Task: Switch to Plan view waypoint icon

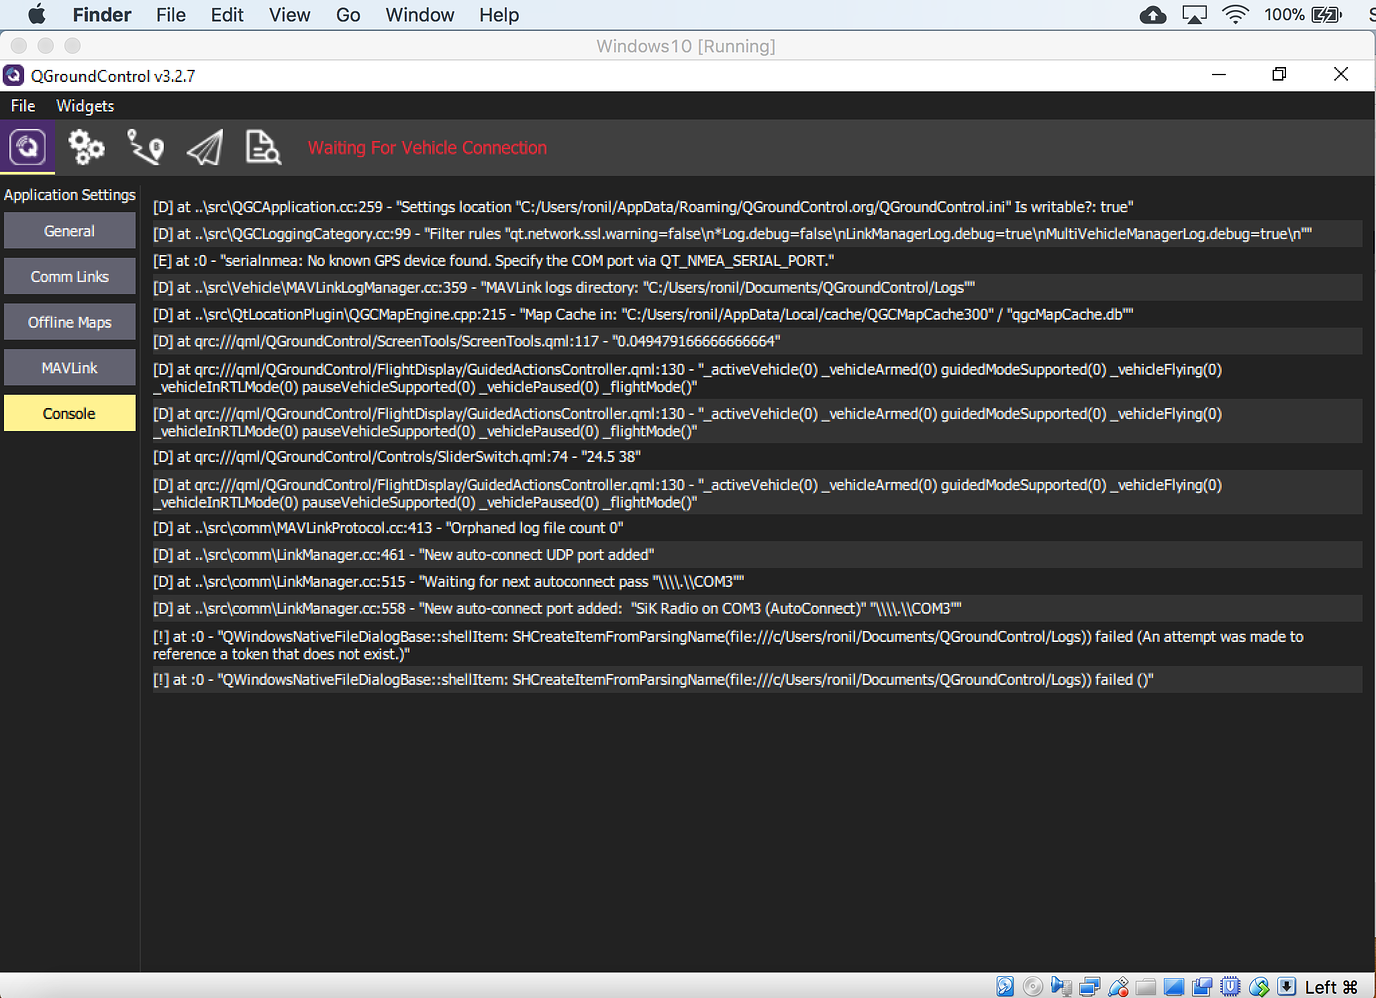Action: click(146, 148)
